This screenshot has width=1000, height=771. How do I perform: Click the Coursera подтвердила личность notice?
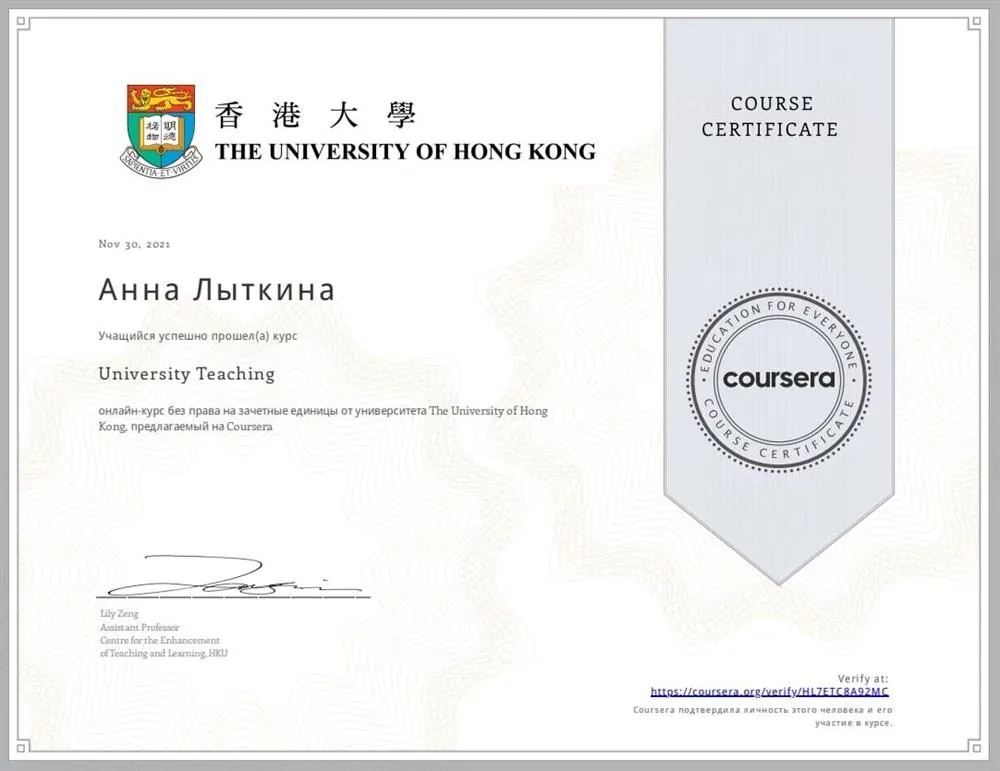click(763, 716)
